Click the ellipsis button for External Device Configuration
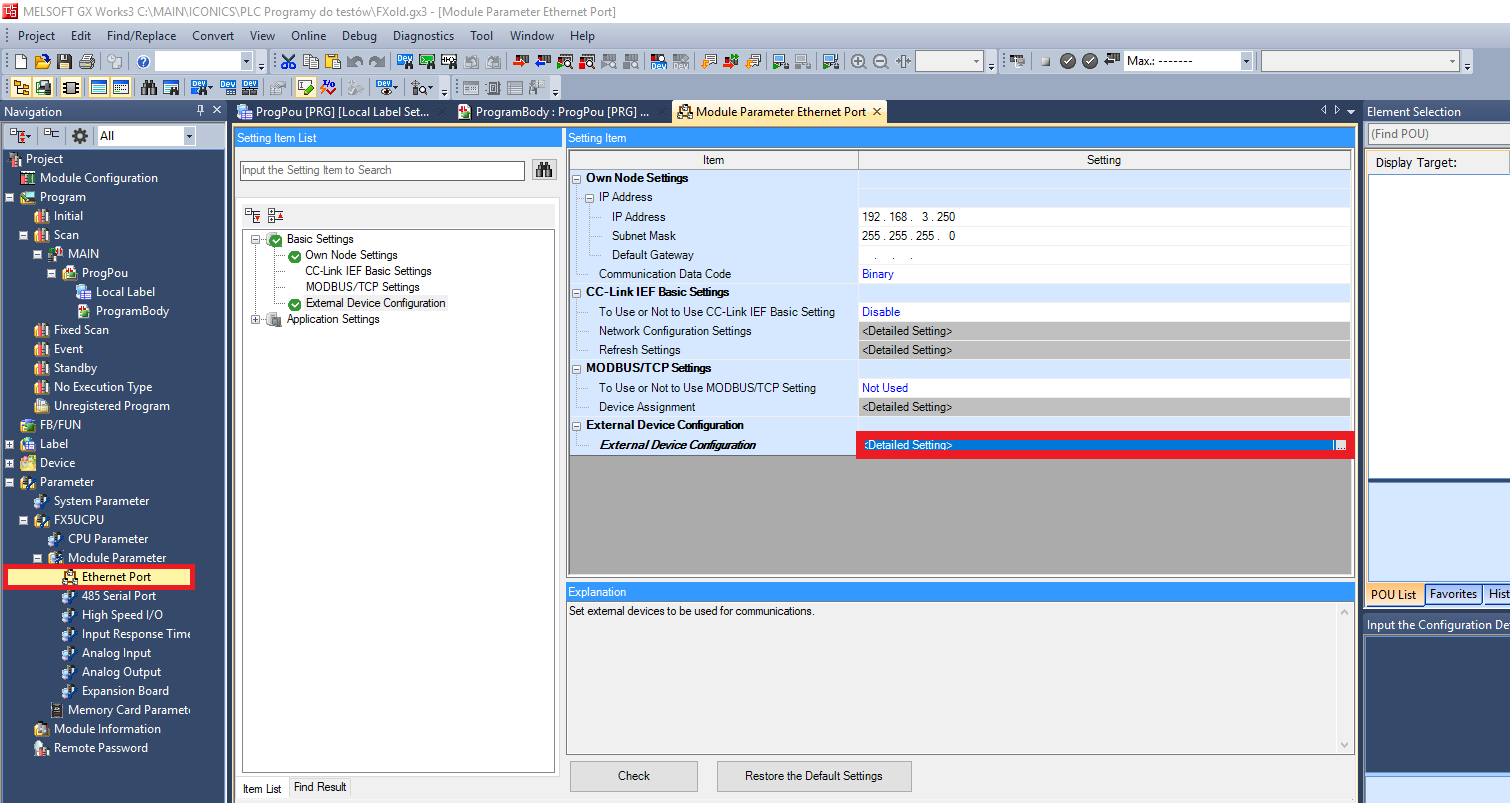The image size is (1510, 803). (x=1341, y=445)
